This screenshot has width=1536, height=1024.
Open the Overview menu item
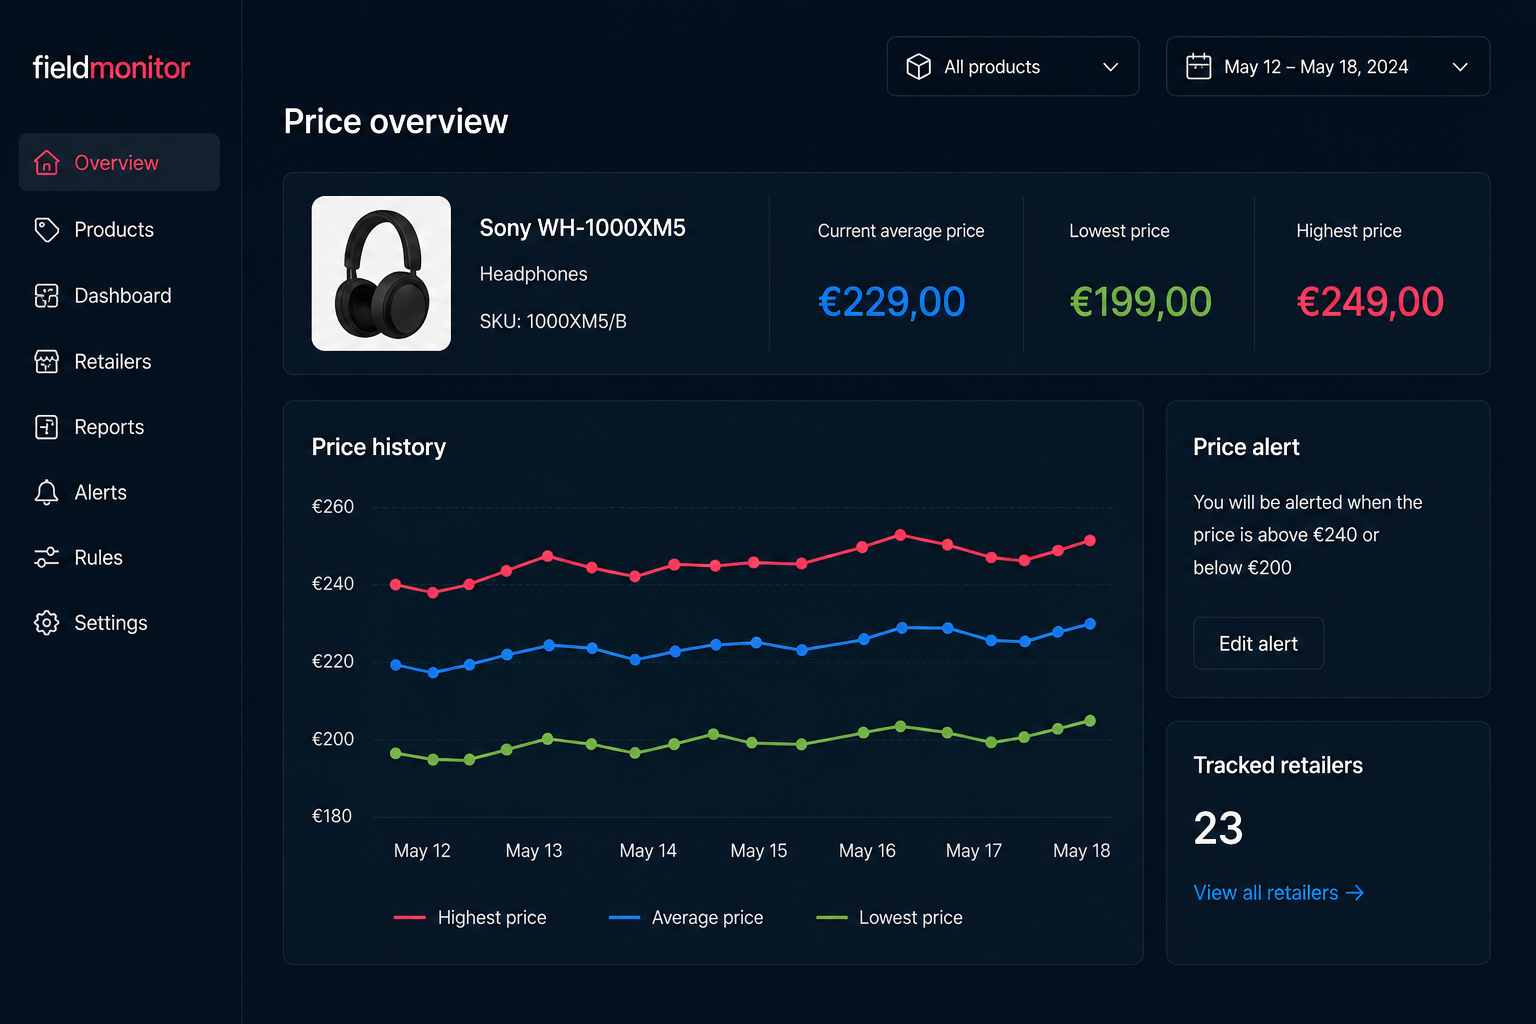(x=119, y=162)
